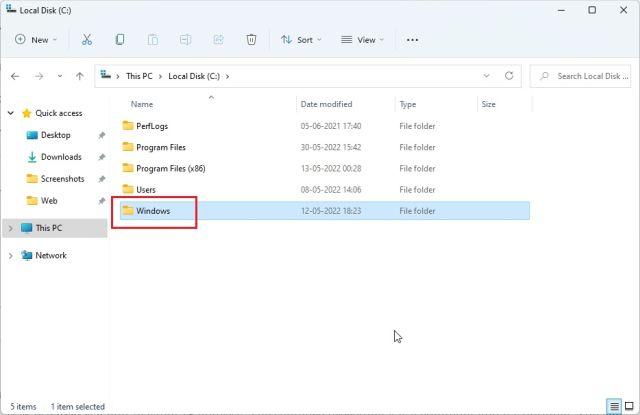This screenshot has height=415, width=640.
Task: Click the drive icon in address bar
Action: coord(106,75)
